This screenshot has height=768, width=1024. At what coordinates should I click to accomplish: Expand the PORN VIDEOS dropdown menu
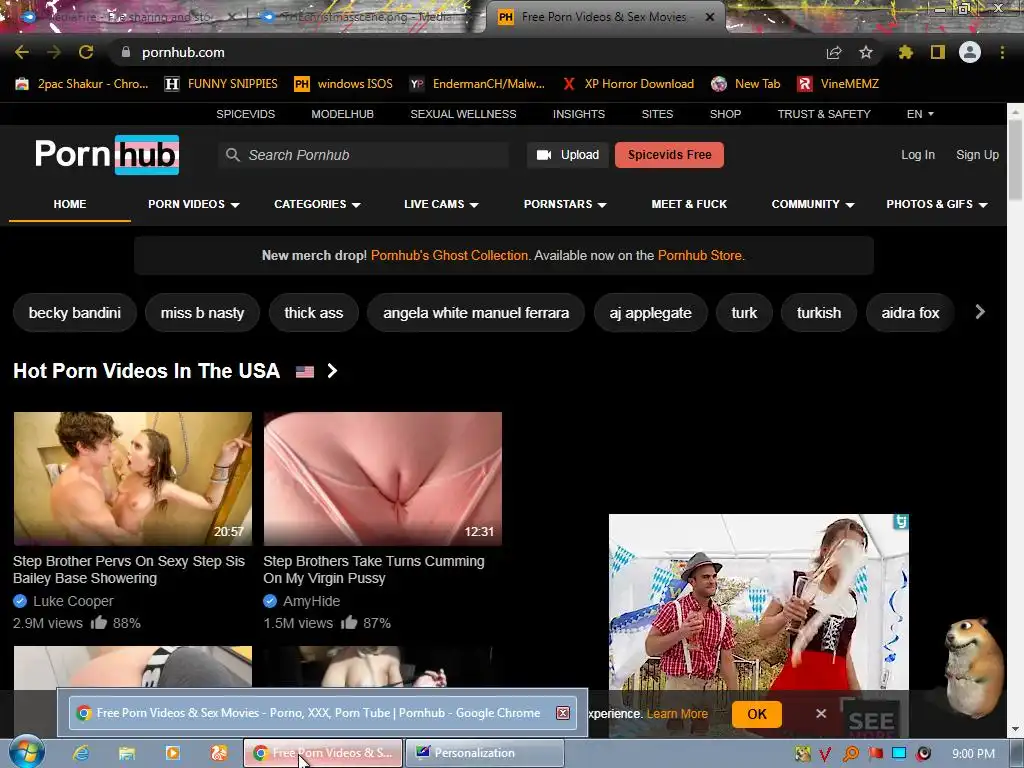(194, 204)
